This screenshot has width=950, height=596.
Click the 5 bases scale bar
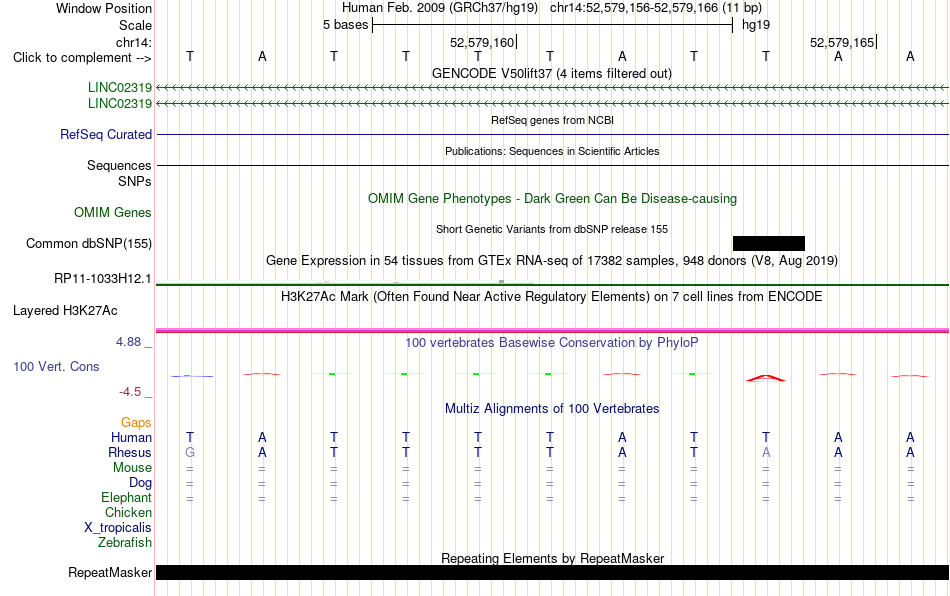coord(553,25)
